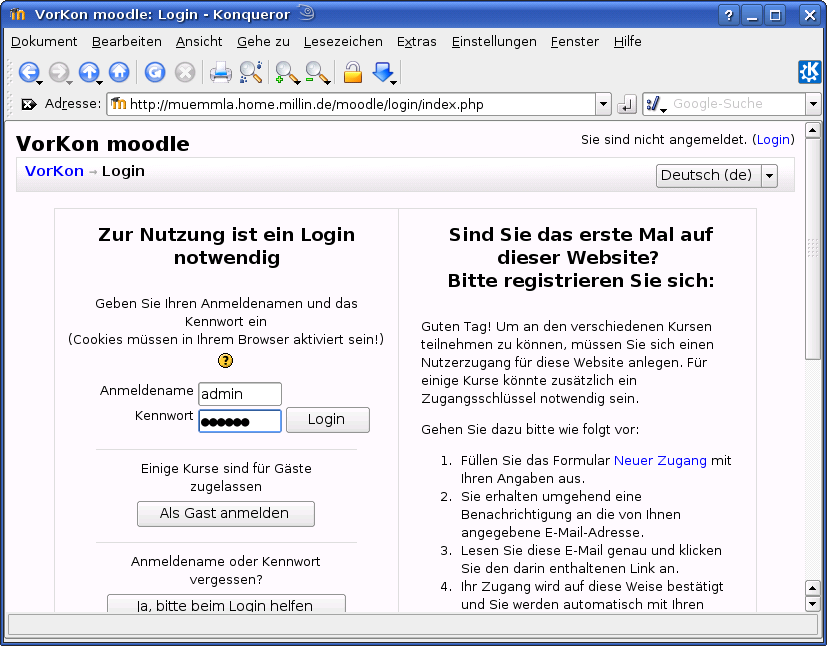Focus the Anmeldename input field
827x646 pixels.
pos(240,394)
